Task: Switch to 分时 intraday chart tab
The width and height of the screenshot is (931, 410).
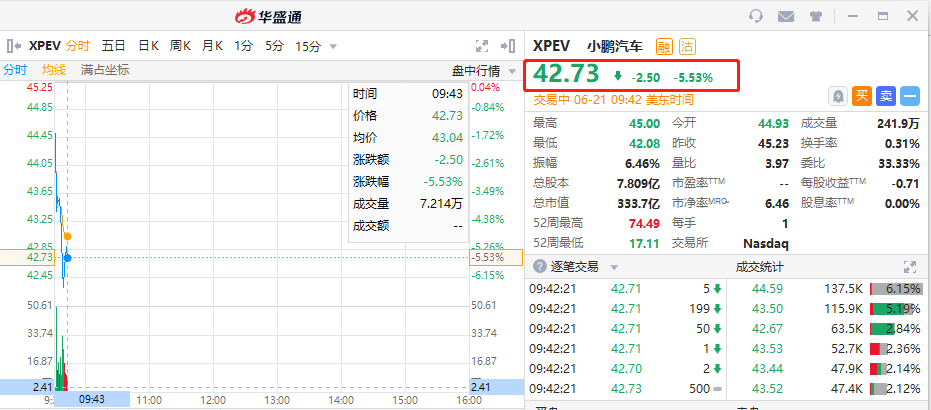Action: coord(78,46)
